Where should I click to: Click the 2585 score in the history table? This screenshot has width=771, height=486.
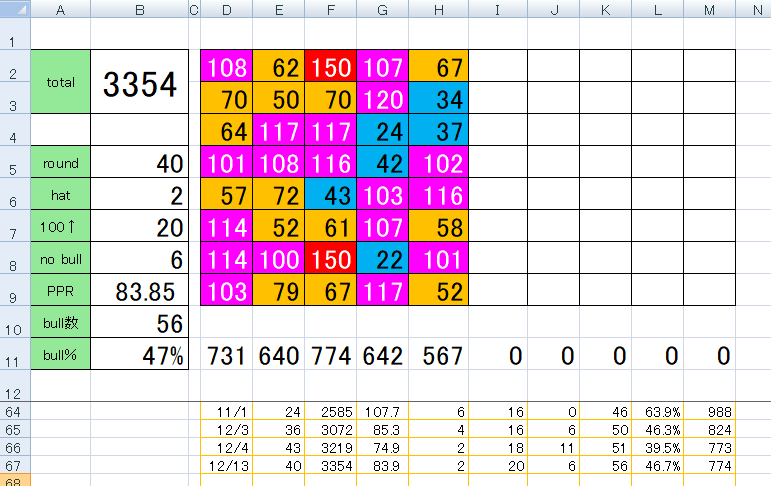click(x=330, y=411)
